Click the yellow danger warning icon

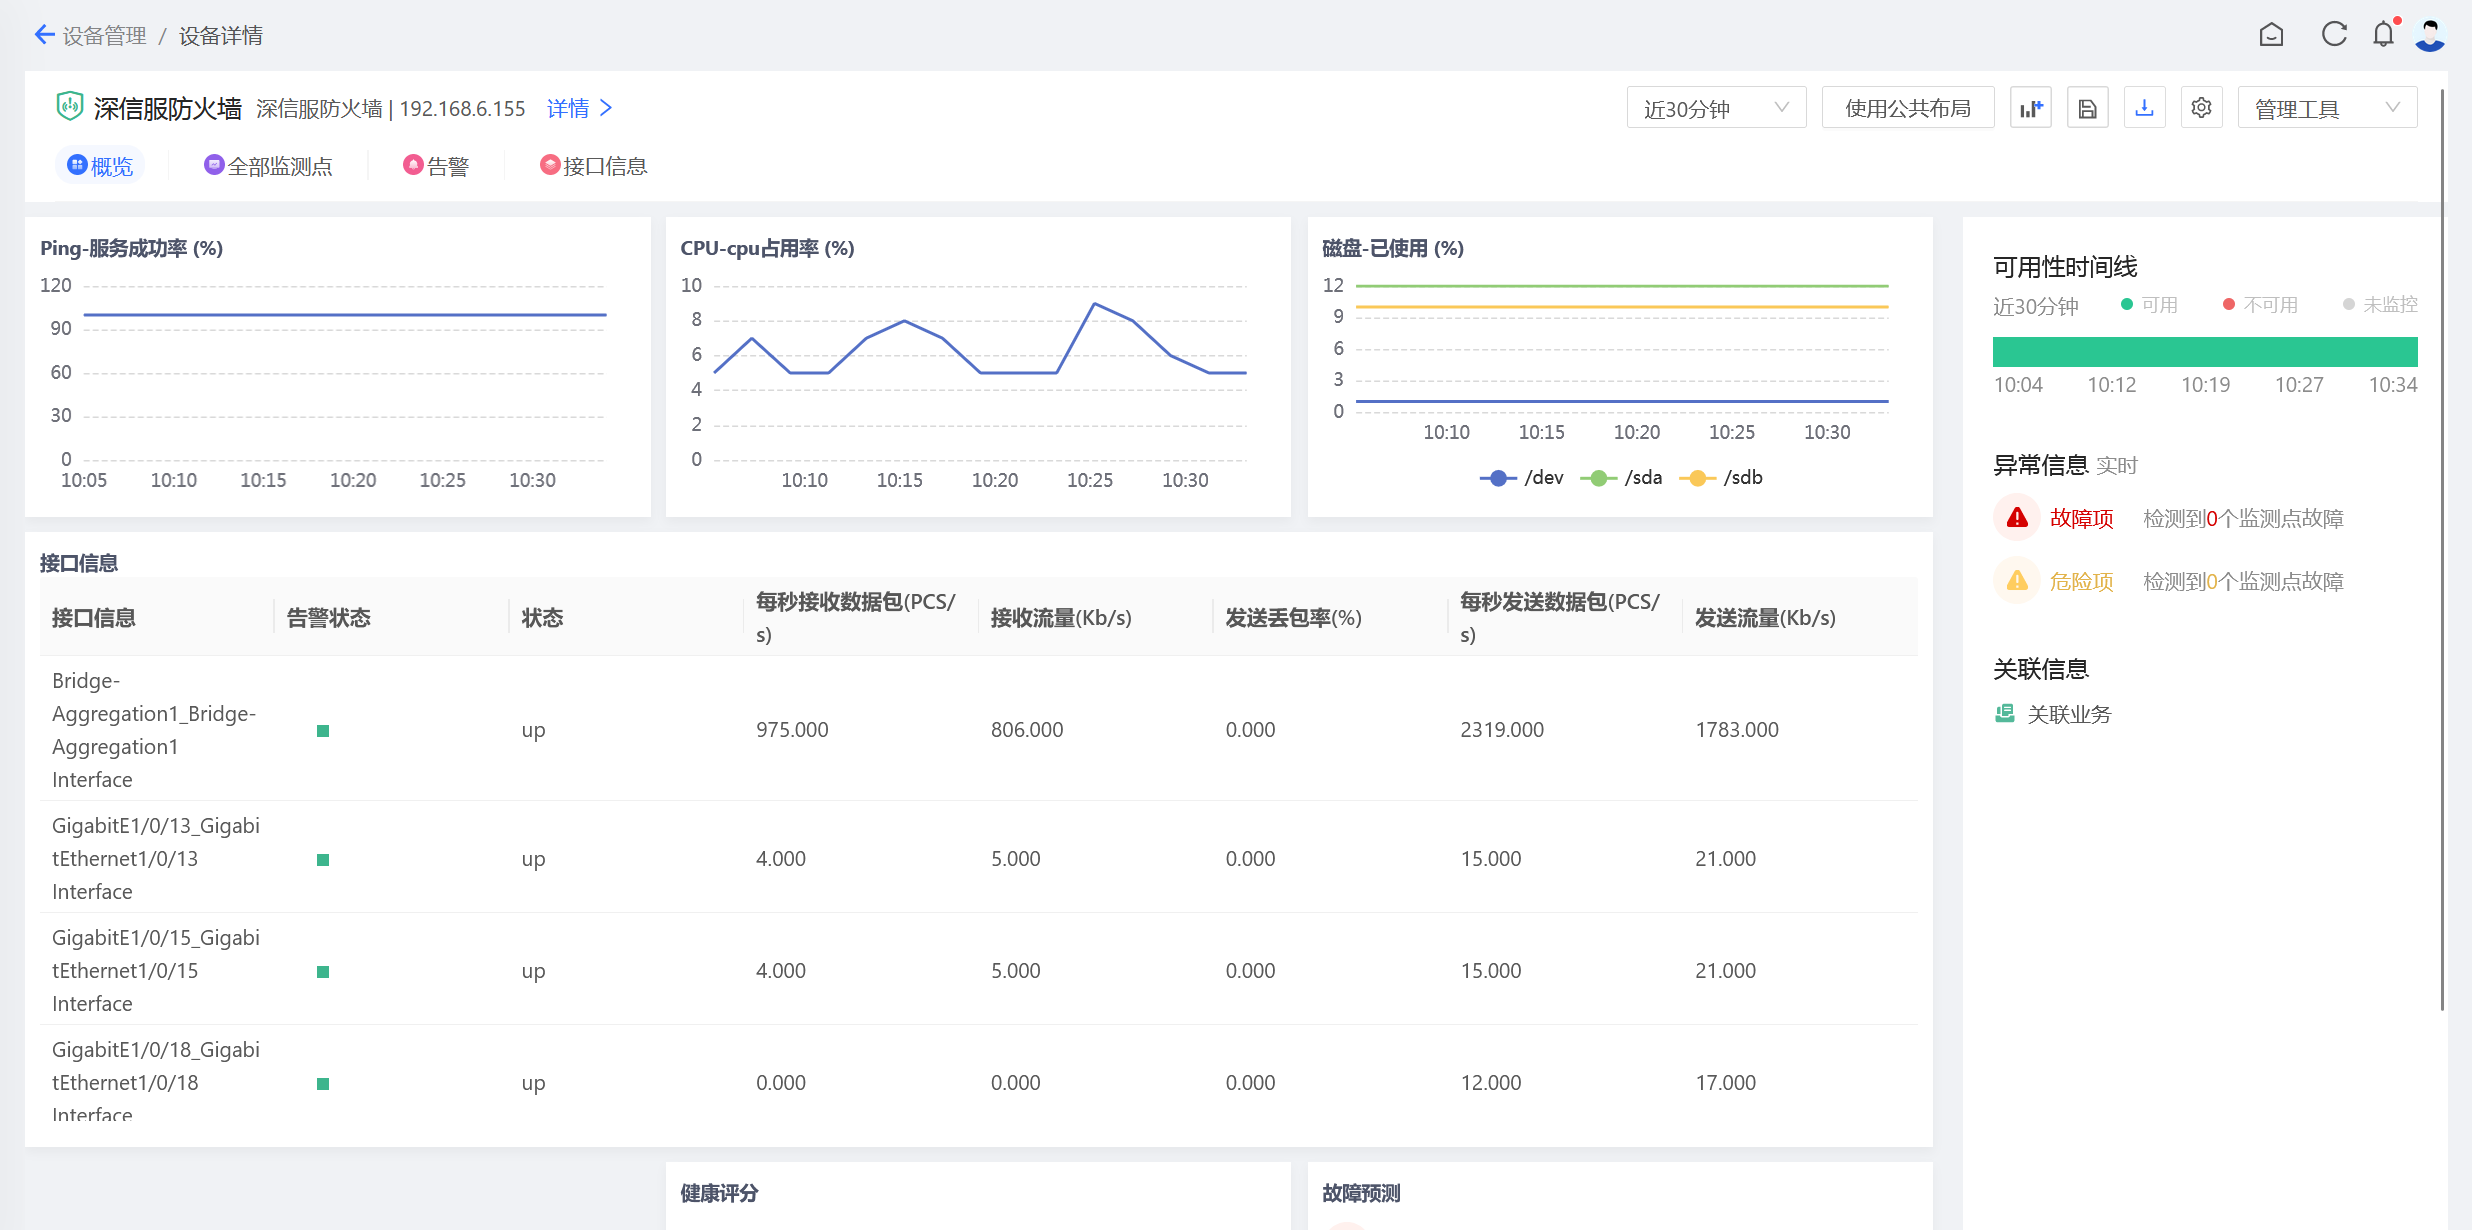point(2017,581)
